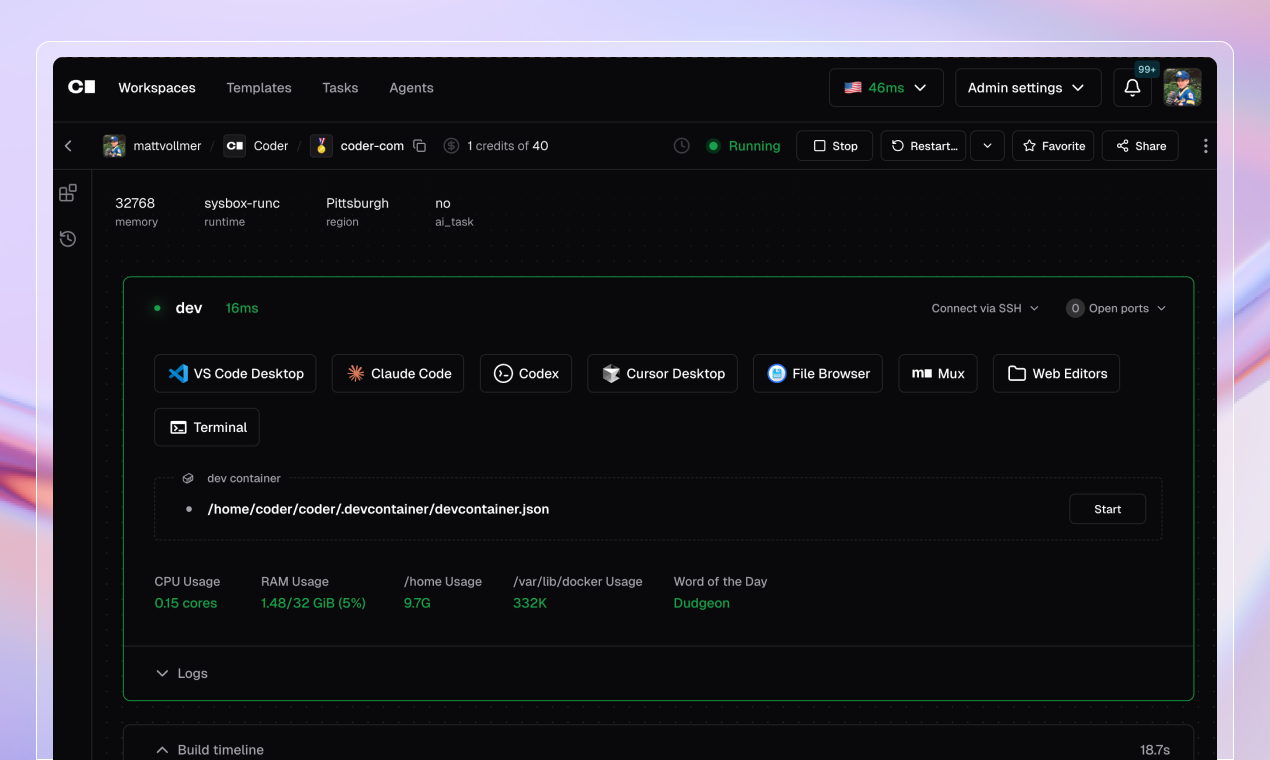Click the mattvollmer avatar in breadcrumb
Viewport: 1270px width, 760px height.
114,146
